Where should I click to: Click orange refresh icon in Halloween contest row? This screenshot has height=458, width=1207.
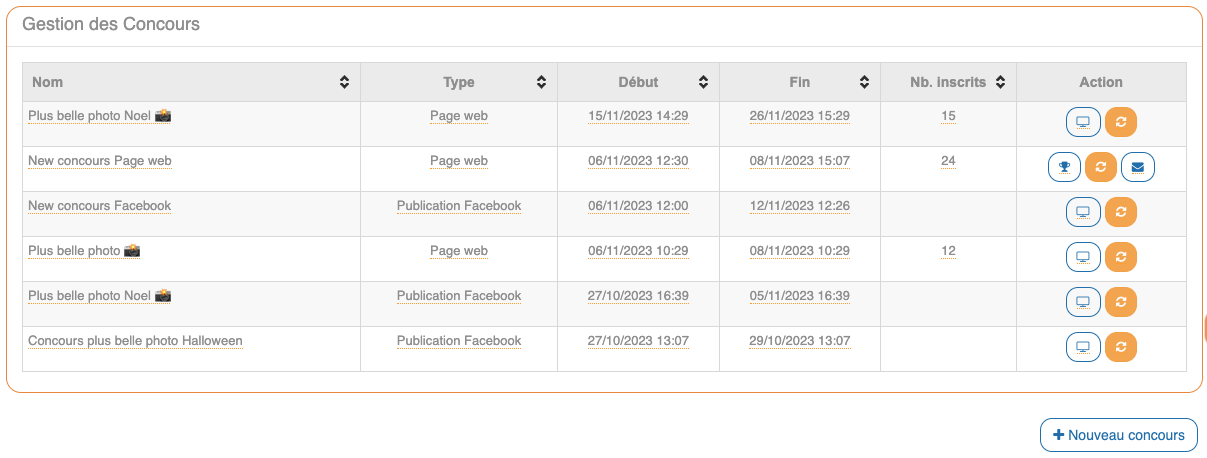1121,347
